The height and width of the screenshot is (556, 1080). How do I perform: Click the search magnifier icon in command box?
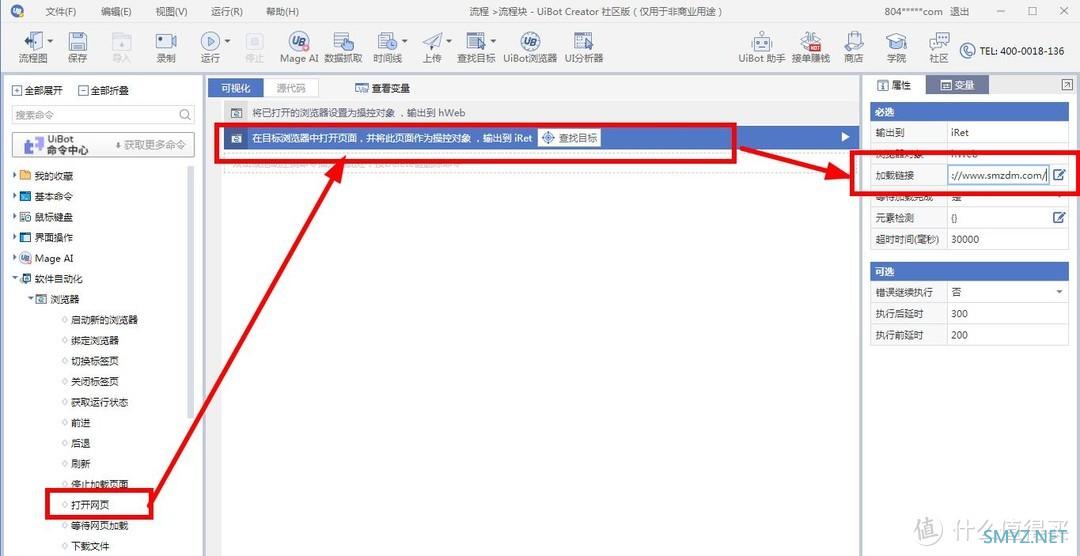click(x=185, y=115)
